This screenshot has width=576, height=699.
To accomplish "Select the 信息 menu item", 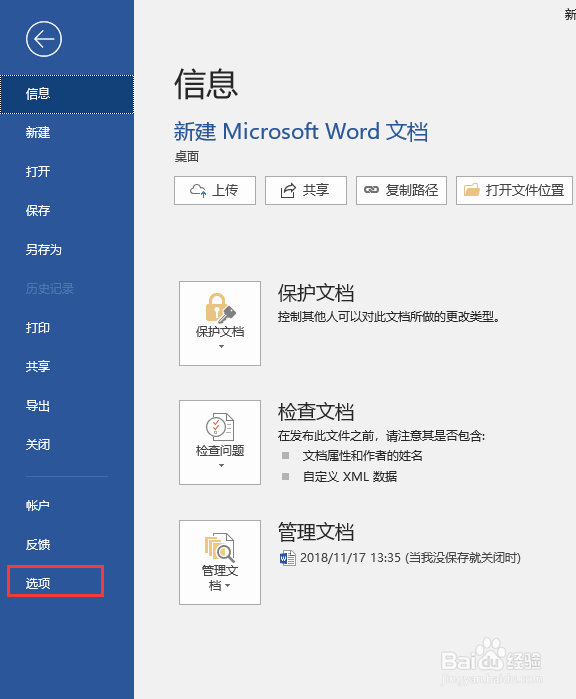I will (67, 94).
